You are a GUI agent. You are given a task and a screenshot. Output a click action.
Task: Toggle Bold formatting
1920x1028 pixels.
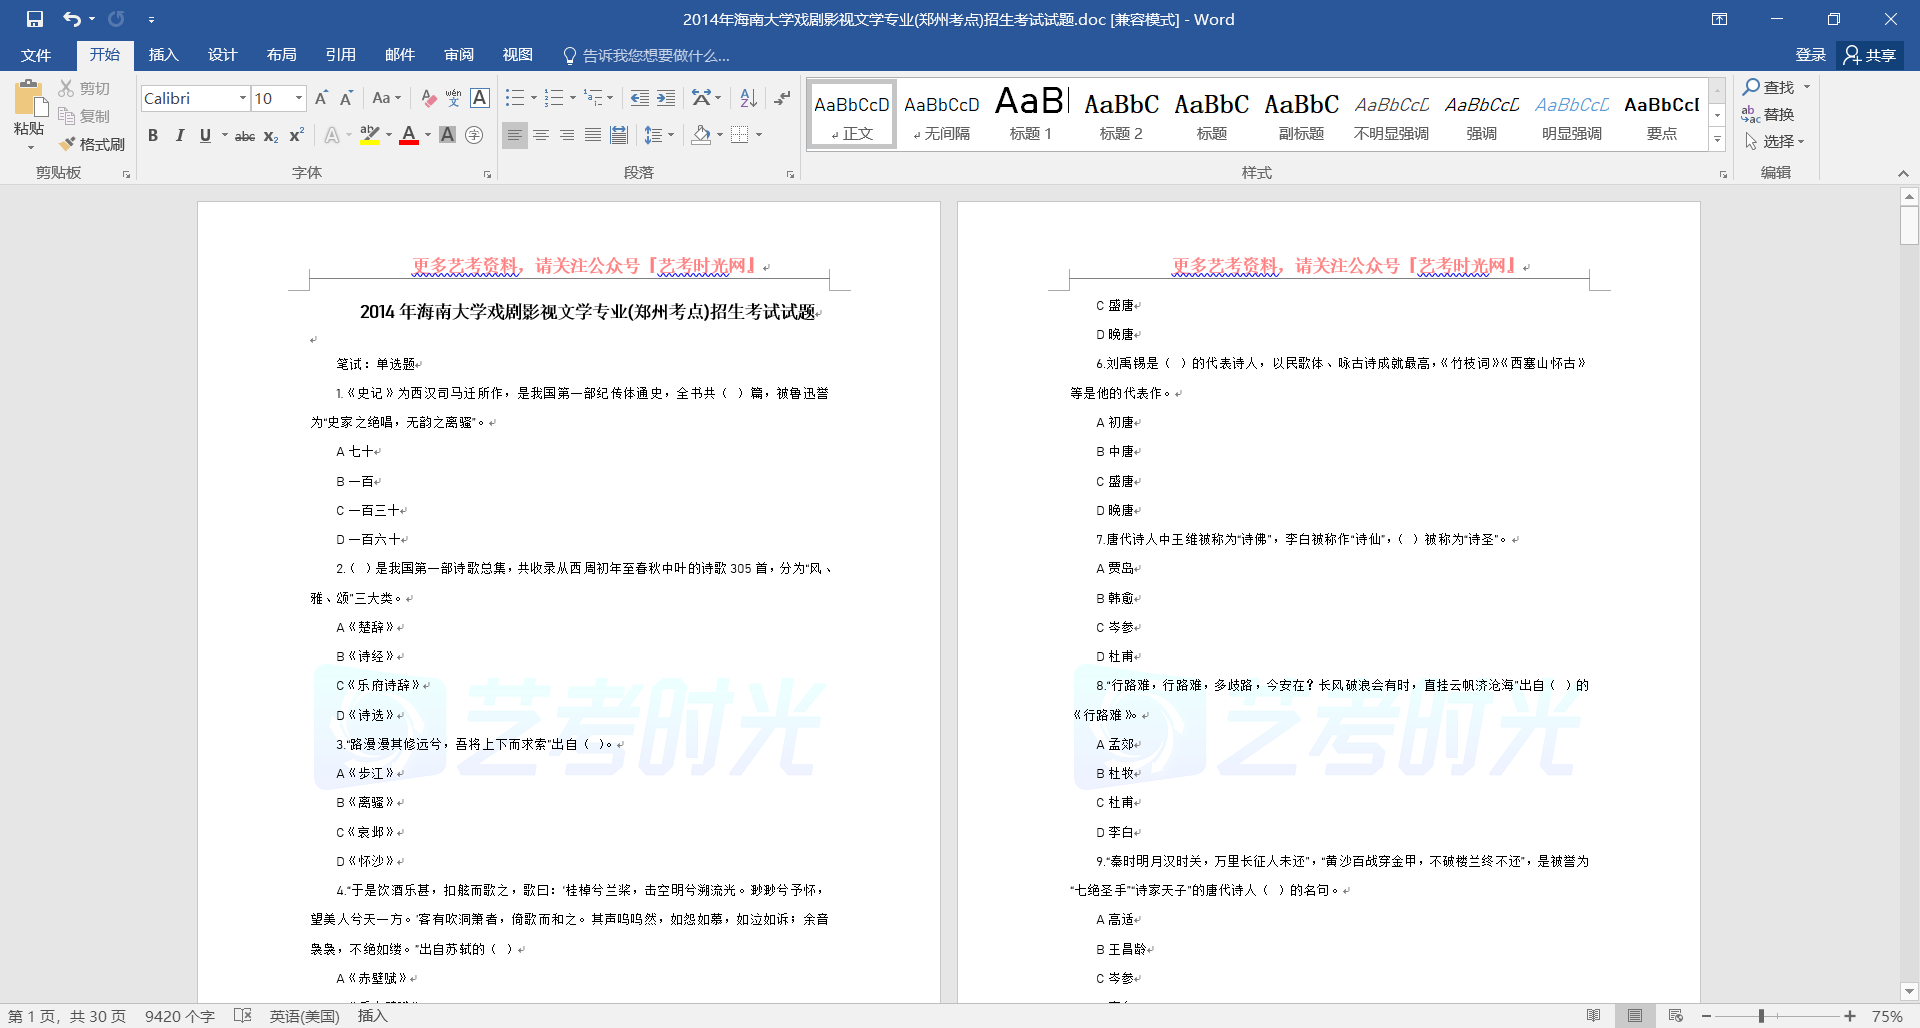(153, 136)
